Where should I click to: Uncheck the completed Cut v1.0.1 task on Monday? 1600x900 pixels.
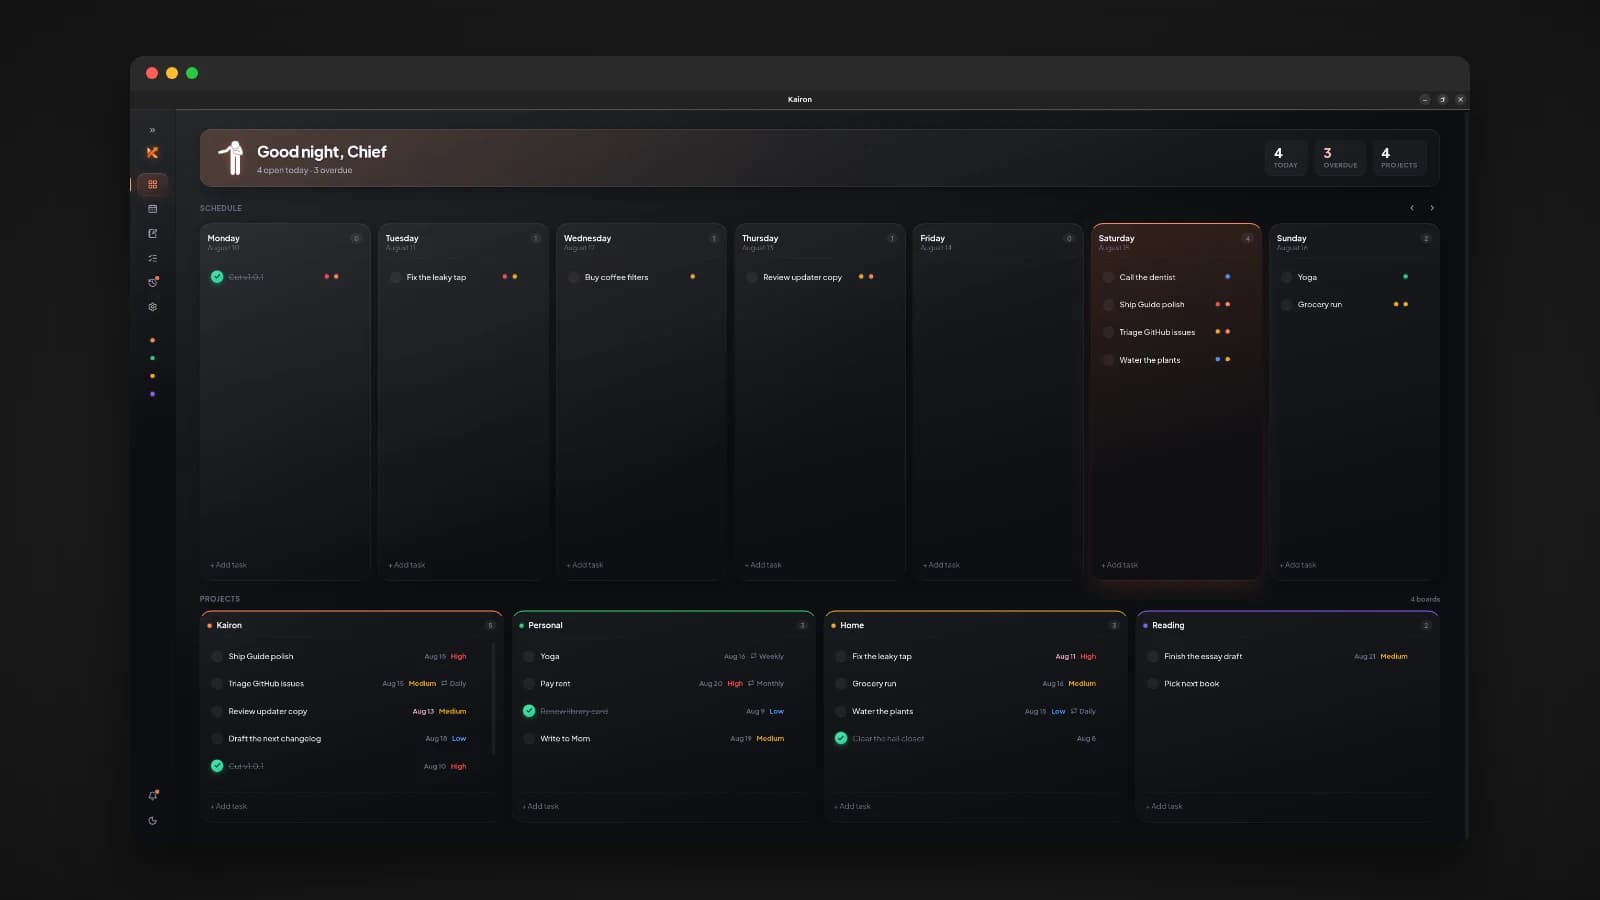pyautogui.click(x=217, y=277)
